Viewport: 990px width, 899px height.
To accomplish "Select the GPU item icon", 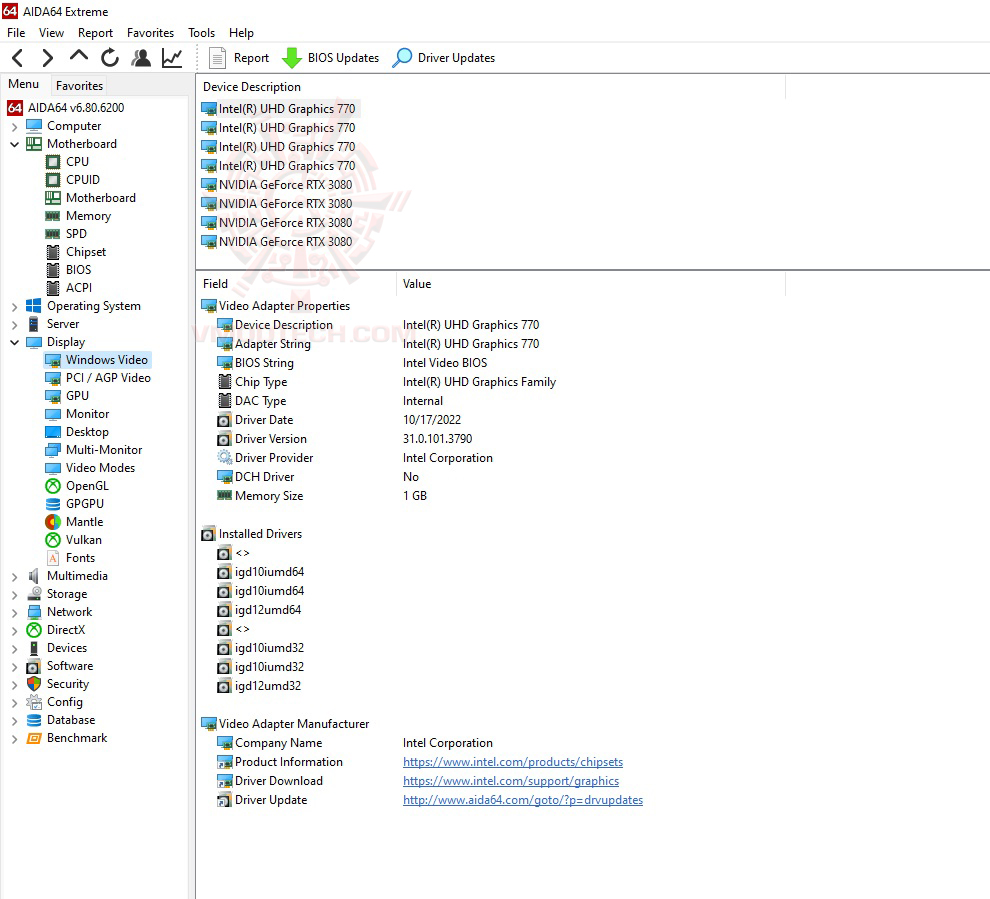I will (x=53, y=396).
